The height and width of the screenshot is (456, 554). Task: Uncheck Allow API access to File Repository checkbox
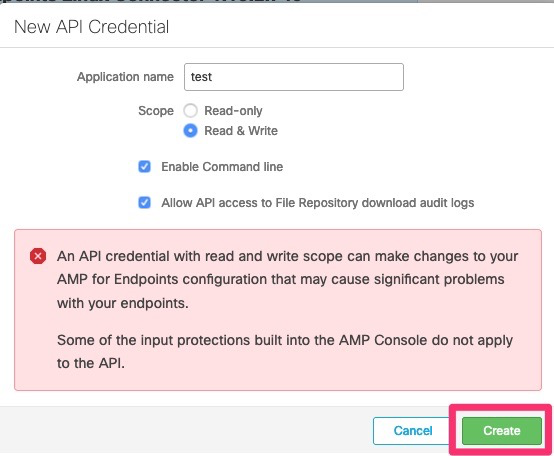click(x=144, y=203)
